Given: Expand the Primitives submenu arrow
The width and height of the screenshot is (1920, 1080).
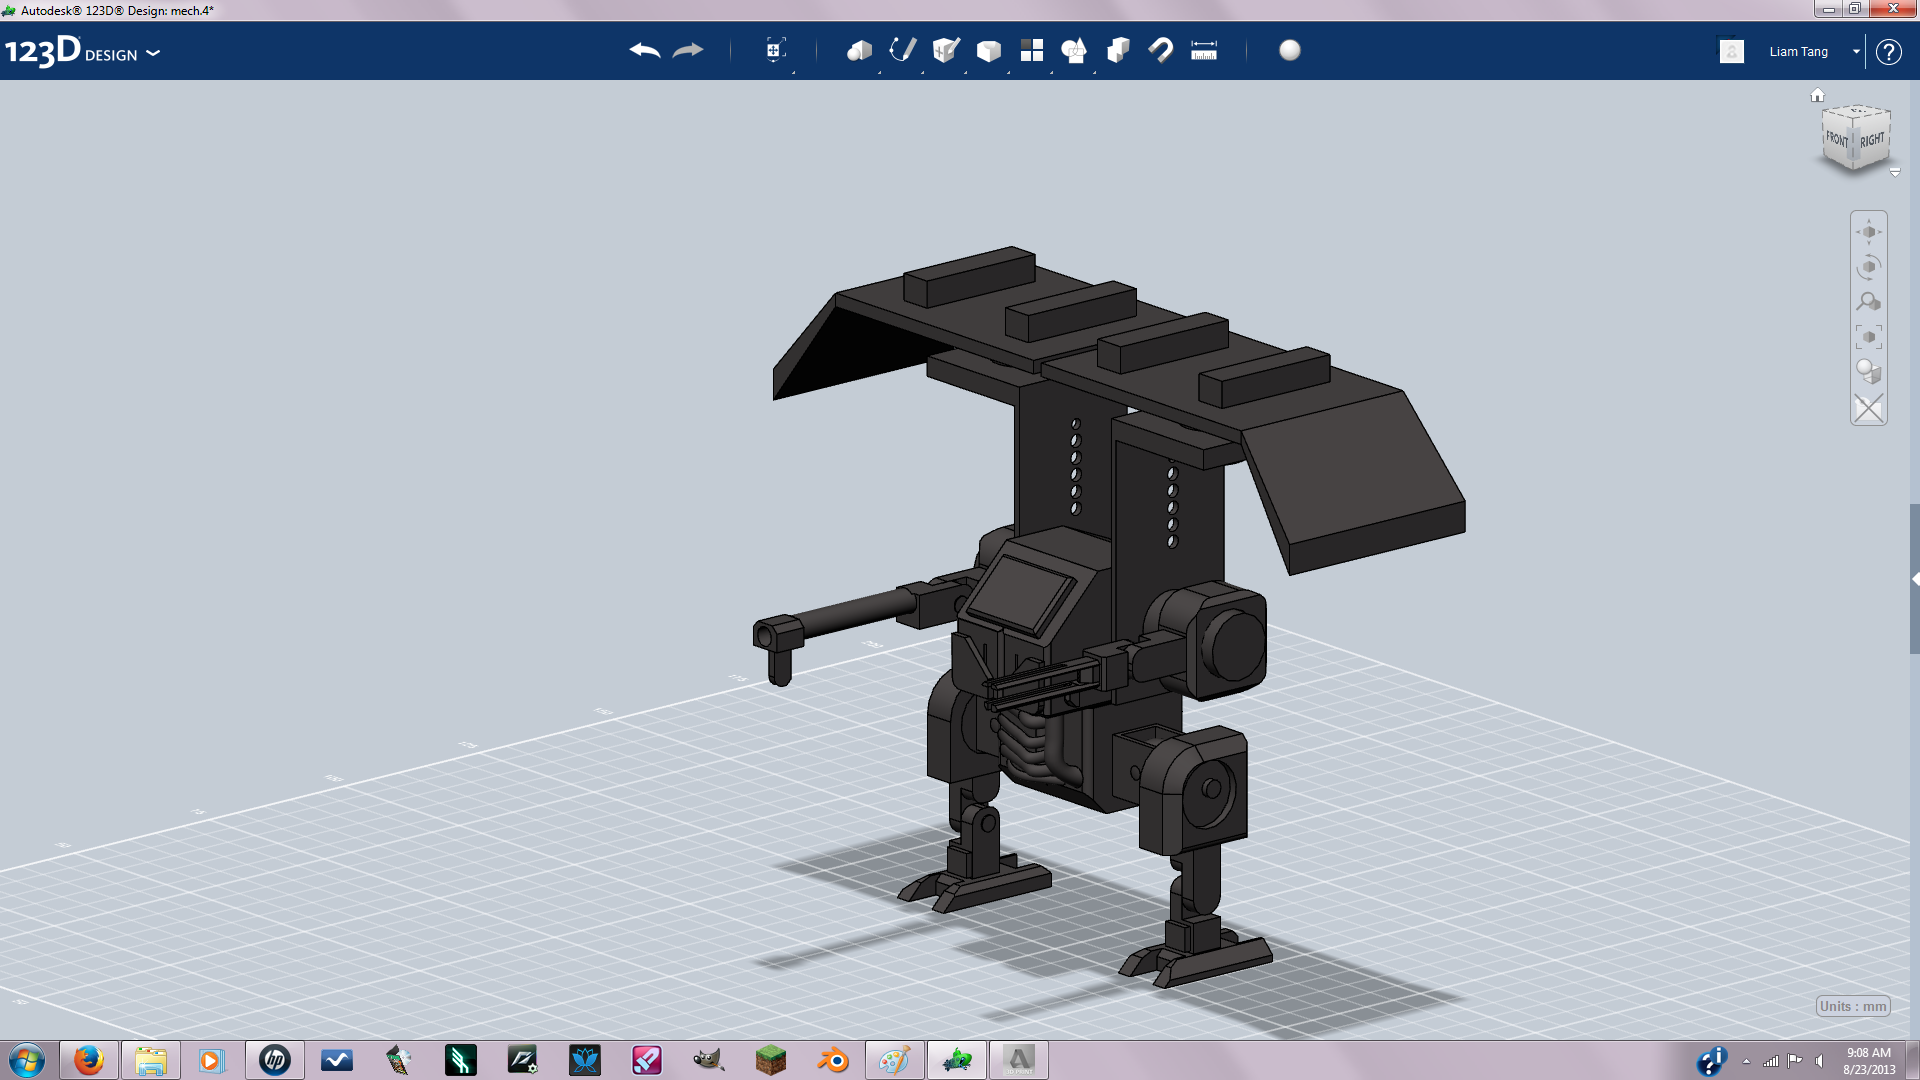Looking at the screenshot, I should coord(879,72).
